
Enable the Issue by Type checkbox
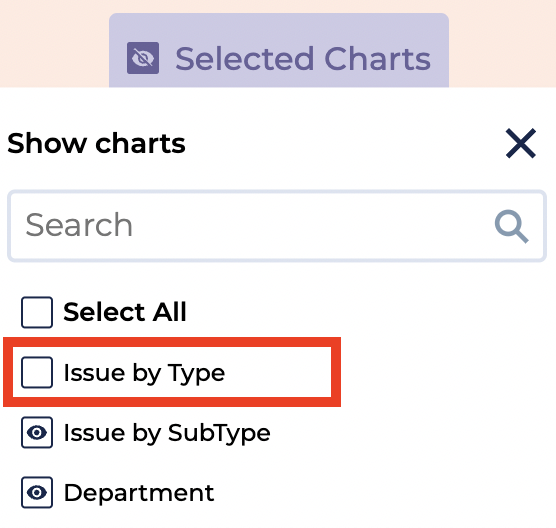coord(37,372)
